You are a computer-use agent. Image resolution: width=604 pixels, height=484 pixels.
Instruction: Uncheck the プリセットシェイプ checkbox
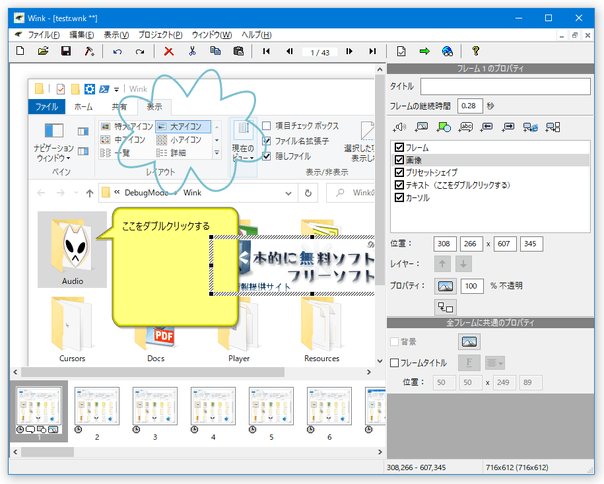coord(399,172)
